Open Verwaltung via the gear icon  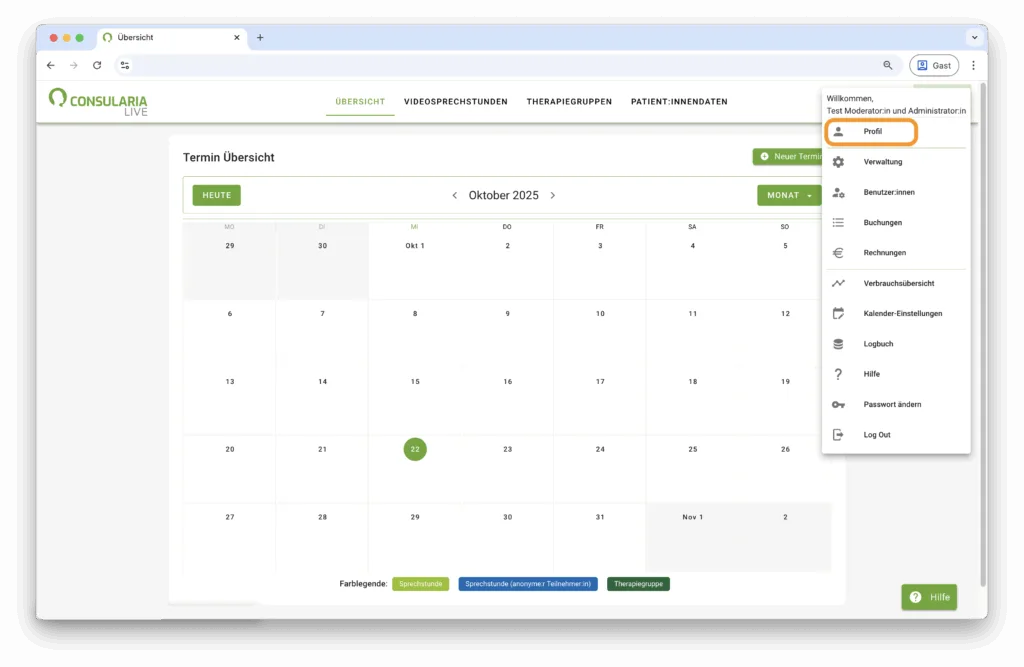(838, 162)
